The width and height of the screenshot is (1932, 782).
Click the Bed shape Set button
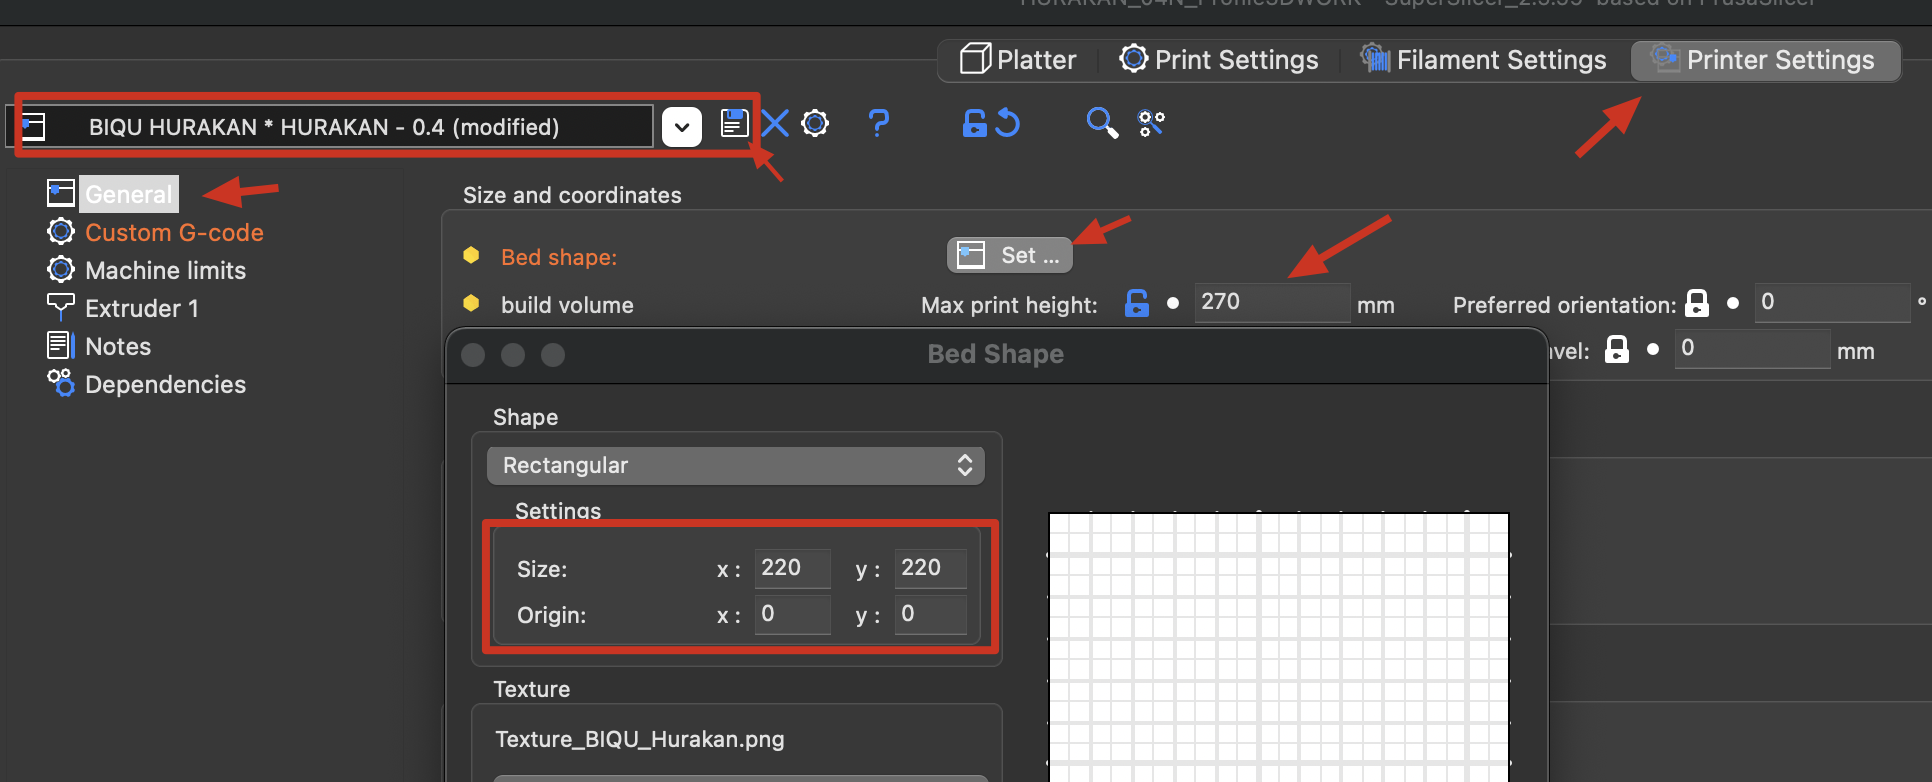coord(1009,255)
